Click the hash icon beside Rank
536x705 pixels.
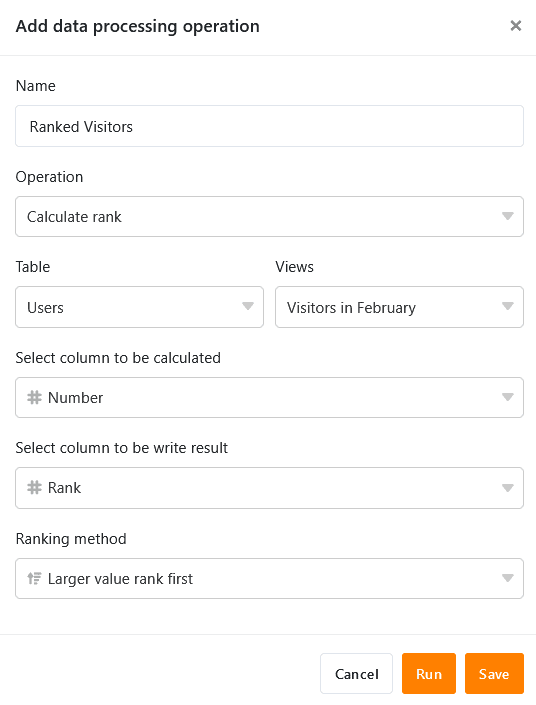point(34,487)
